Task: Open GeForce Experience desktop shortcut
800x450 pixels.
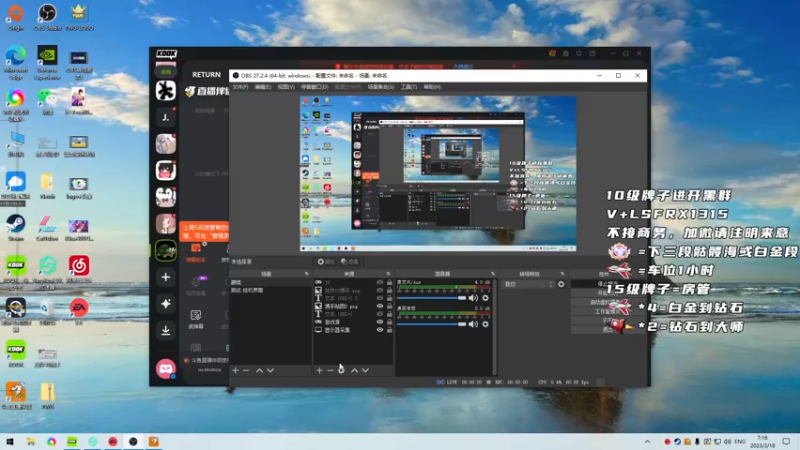Action: click(47, 63)
